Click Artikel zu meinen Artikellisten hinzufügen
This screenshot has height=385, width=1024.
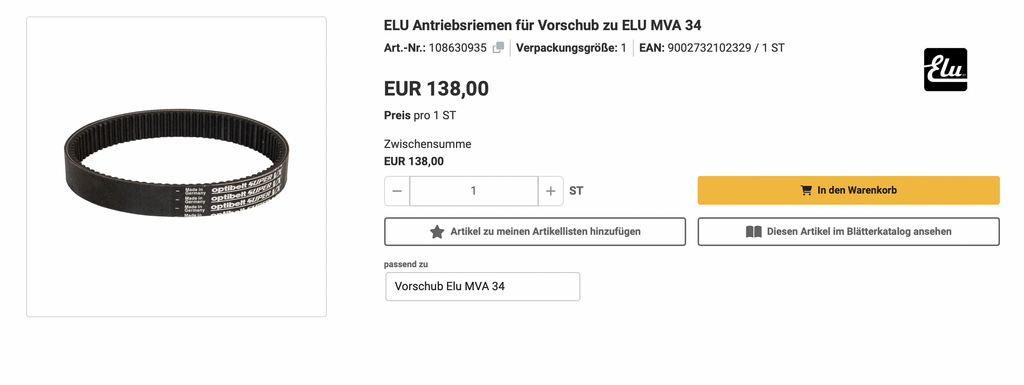click(535, 232)
